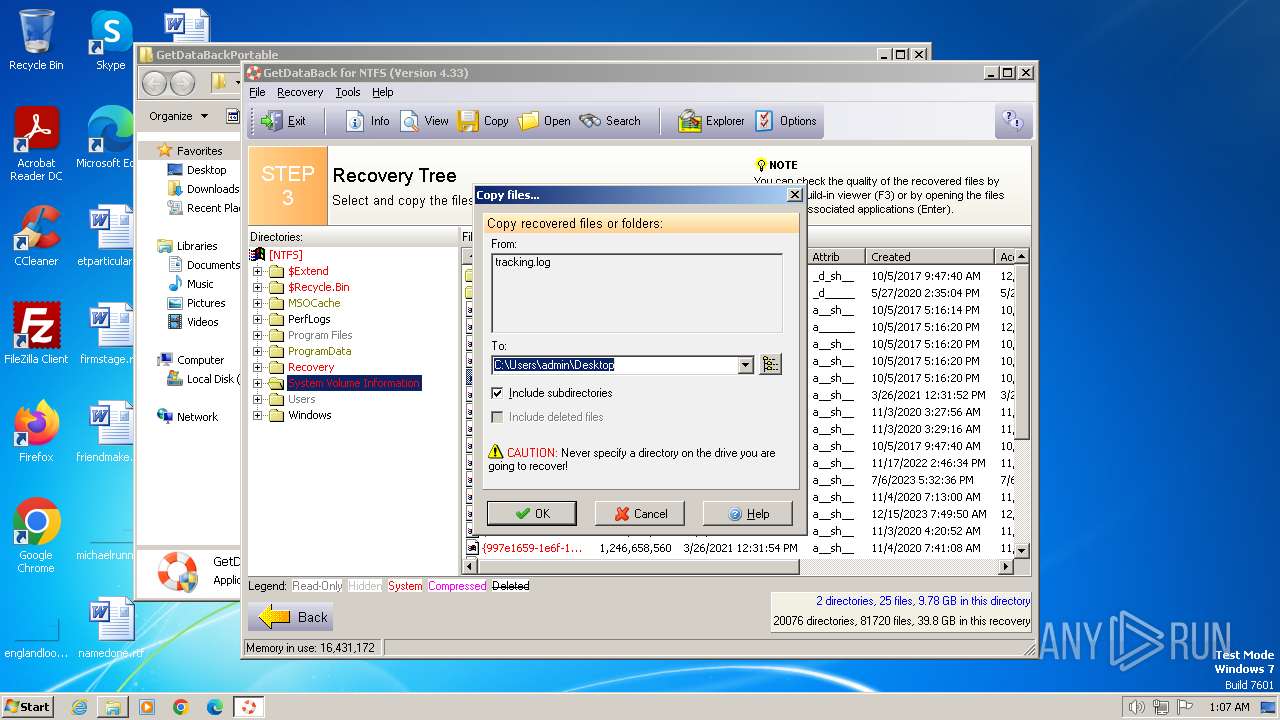This screenshot has height=720, width=1280.
Task: Expand the Users folder node
Action: [x=258, y=399]
